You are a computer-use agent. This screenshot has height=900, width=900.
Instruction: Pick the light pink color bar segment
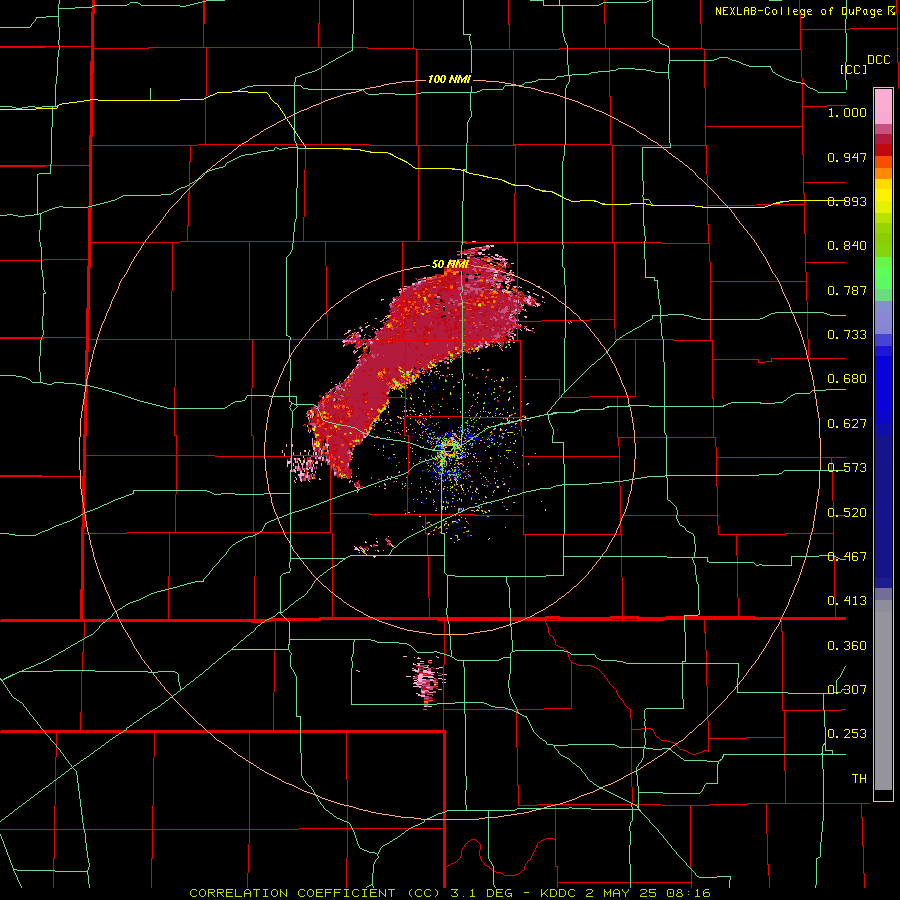click(883, 107)
